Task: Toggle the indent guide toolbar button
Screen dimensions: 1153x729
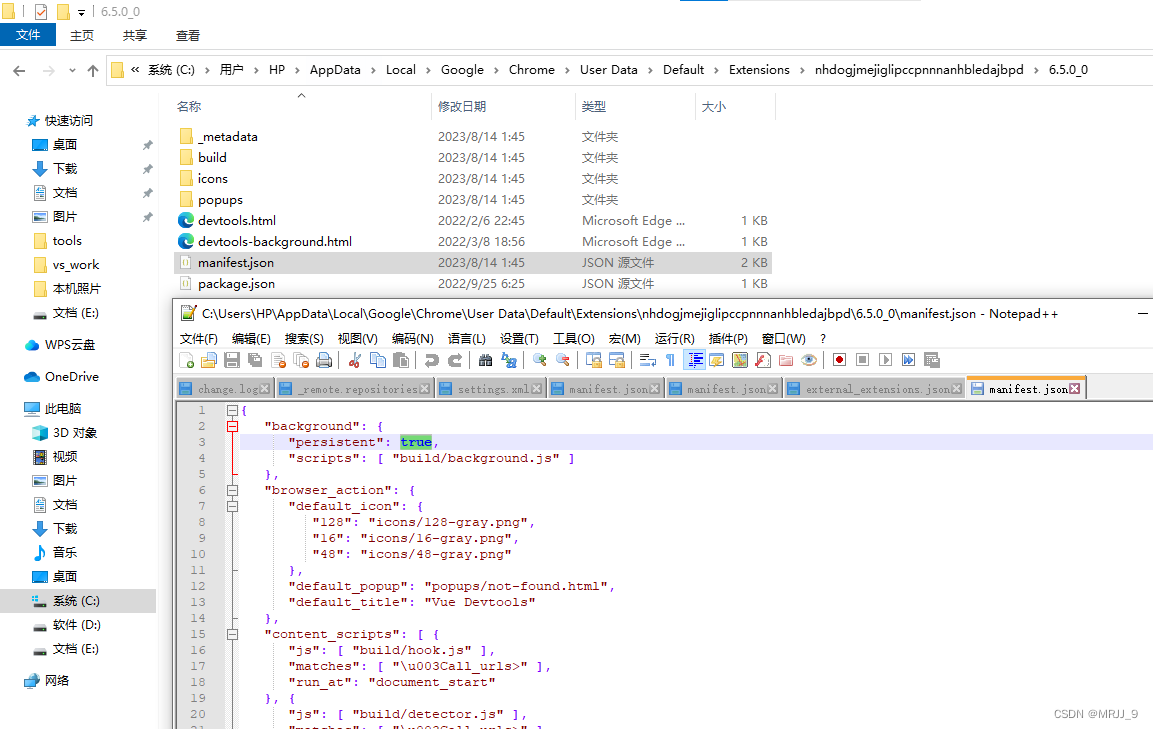Action: pyautogui.click(x=694, y=360)
